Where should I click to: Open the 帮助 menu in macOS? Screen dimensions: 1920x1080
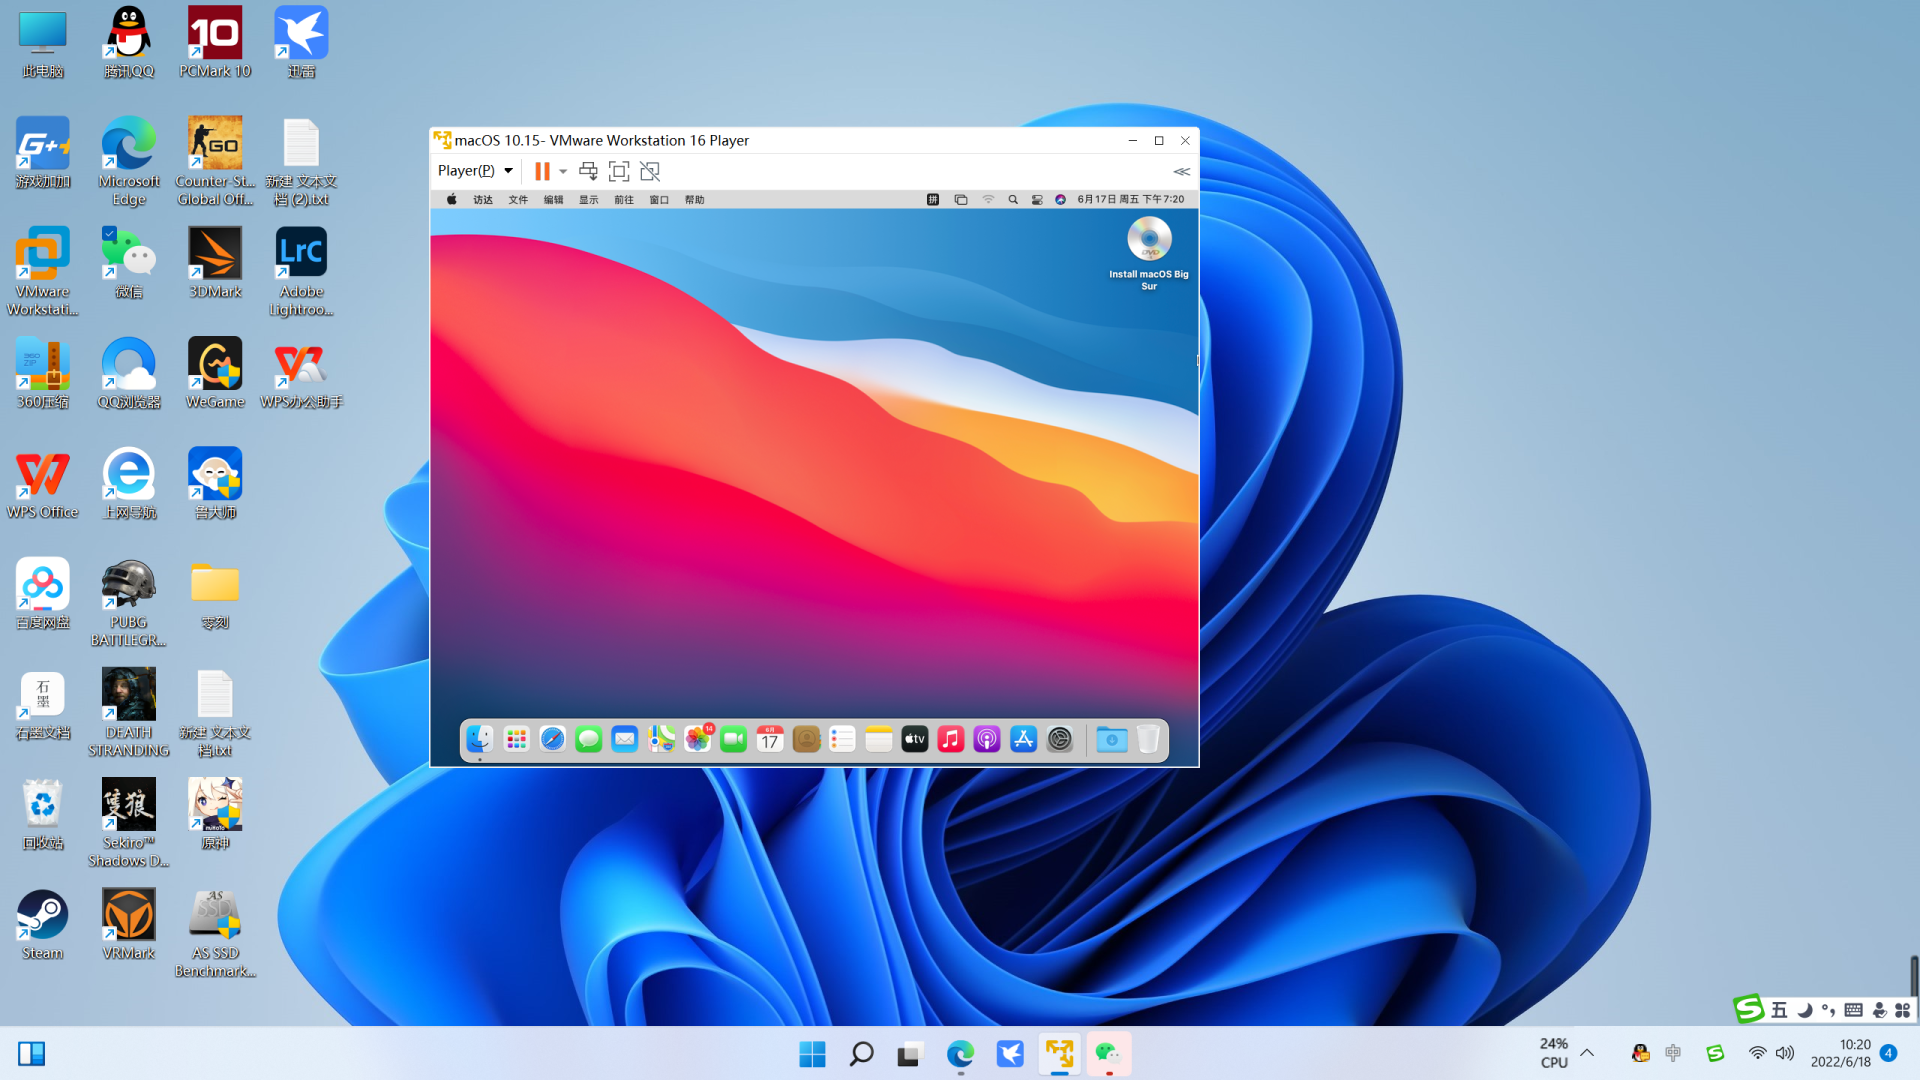coord(695,200)
